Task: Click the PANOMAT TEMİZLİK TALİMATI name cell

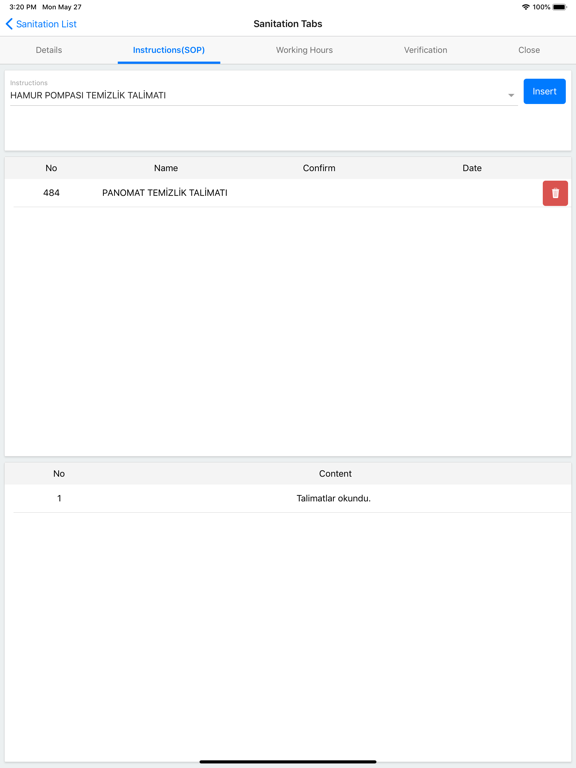Action: pyautogui.click(x=165, y=193)
